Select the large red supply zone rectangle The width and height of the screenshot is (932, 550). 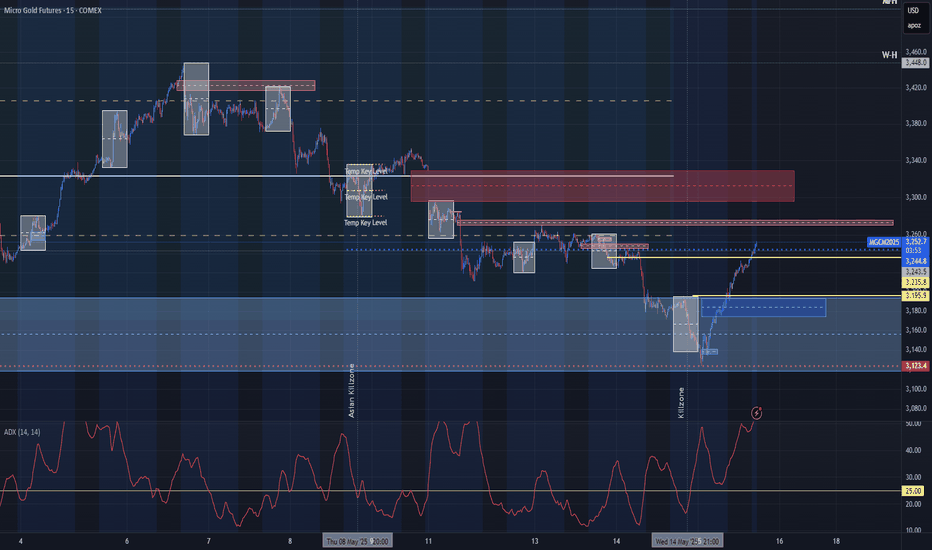click(x=602, y=186)
